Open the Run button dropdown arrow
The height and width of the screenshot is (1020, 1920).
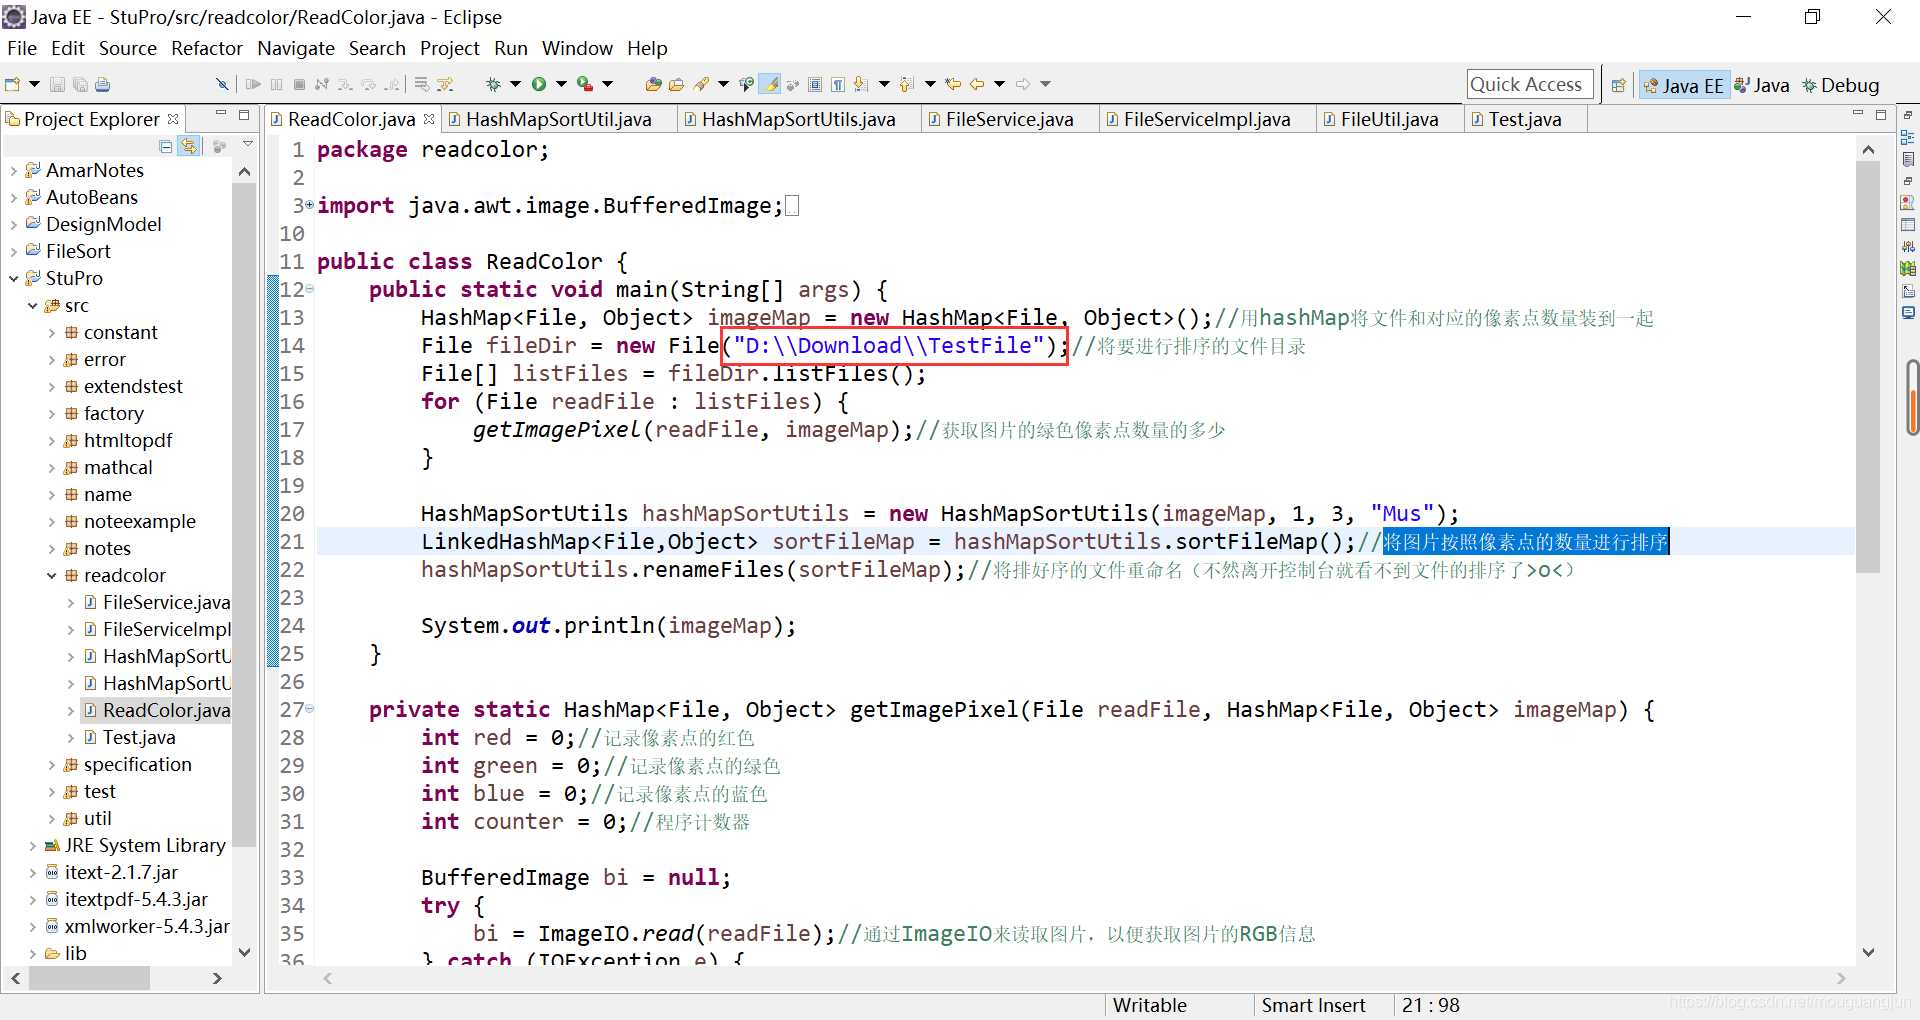pos(561,85)
